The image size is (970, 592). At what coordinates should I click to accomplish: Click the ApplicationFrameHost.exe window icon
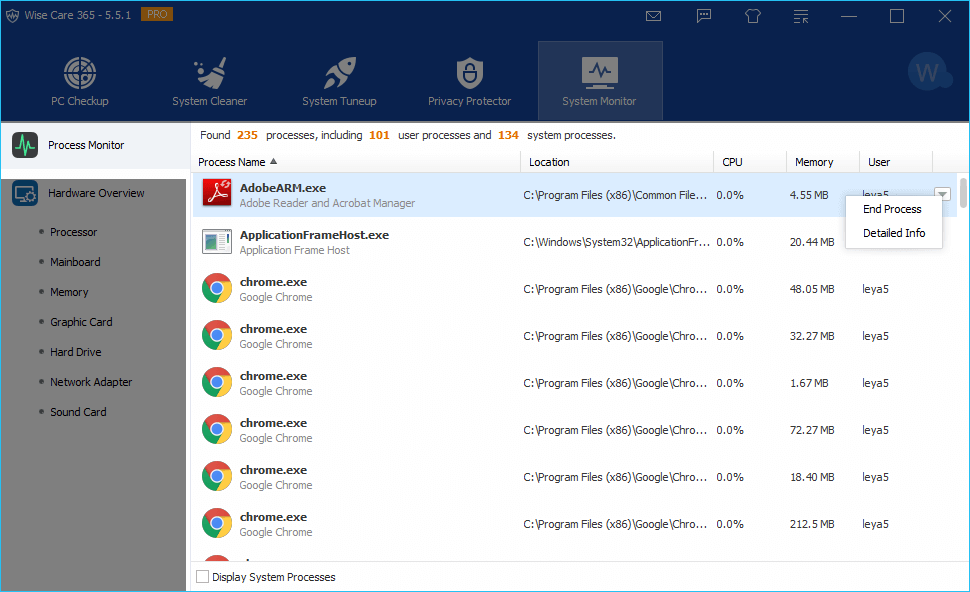217,242
